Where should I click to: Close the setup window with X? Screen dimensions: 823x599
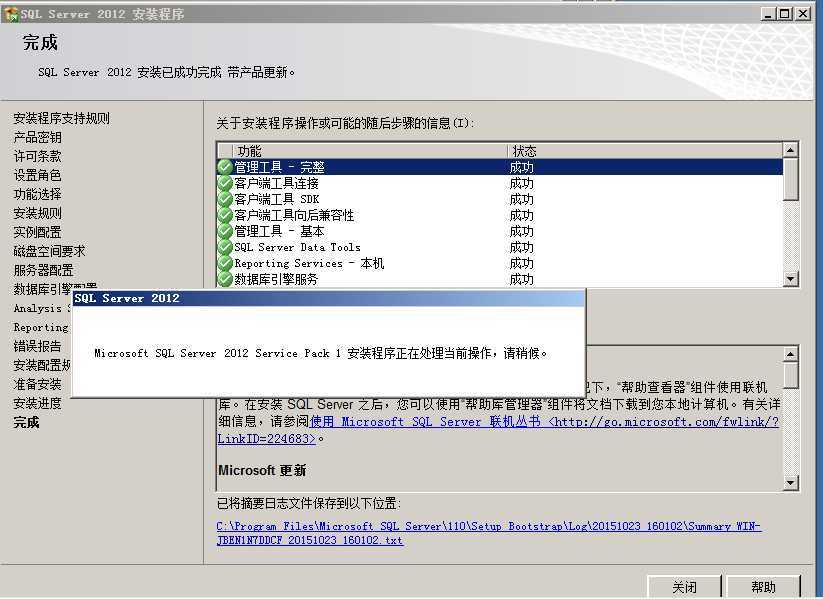click(803, 14)
